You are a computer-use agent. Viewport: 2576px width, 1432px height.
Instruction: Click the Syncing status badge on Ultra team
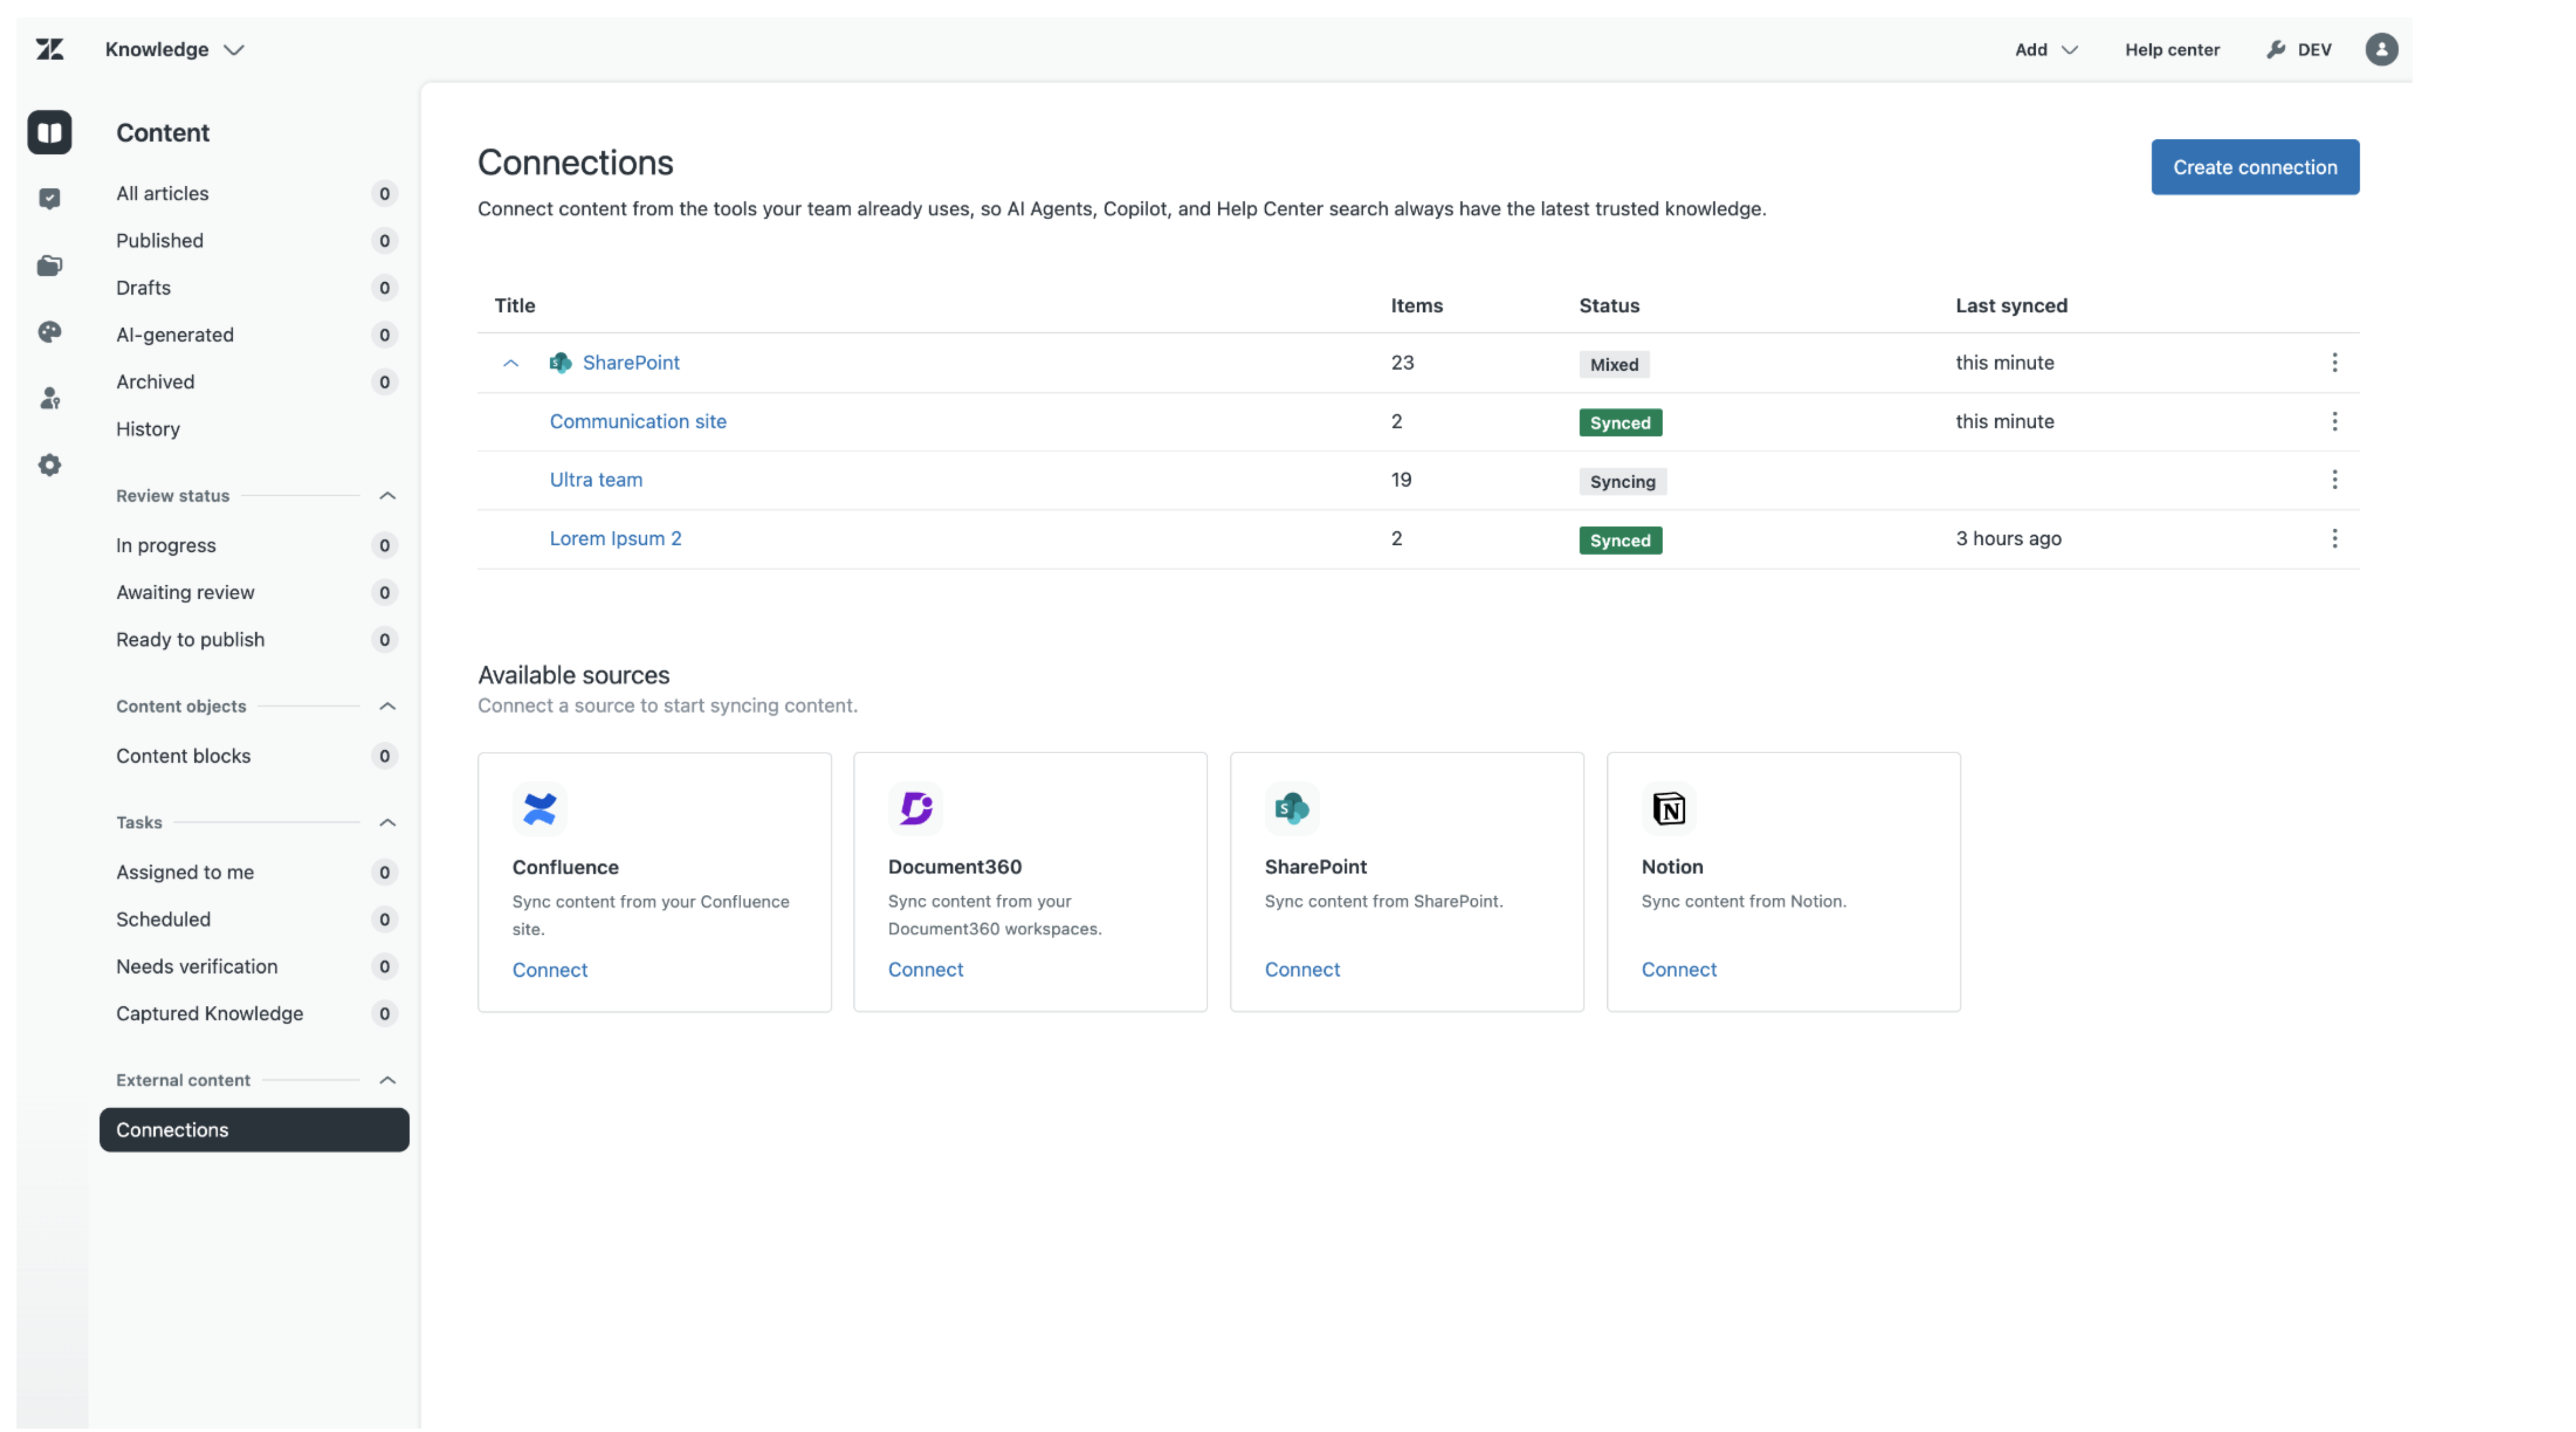[x=1622, y=481]
